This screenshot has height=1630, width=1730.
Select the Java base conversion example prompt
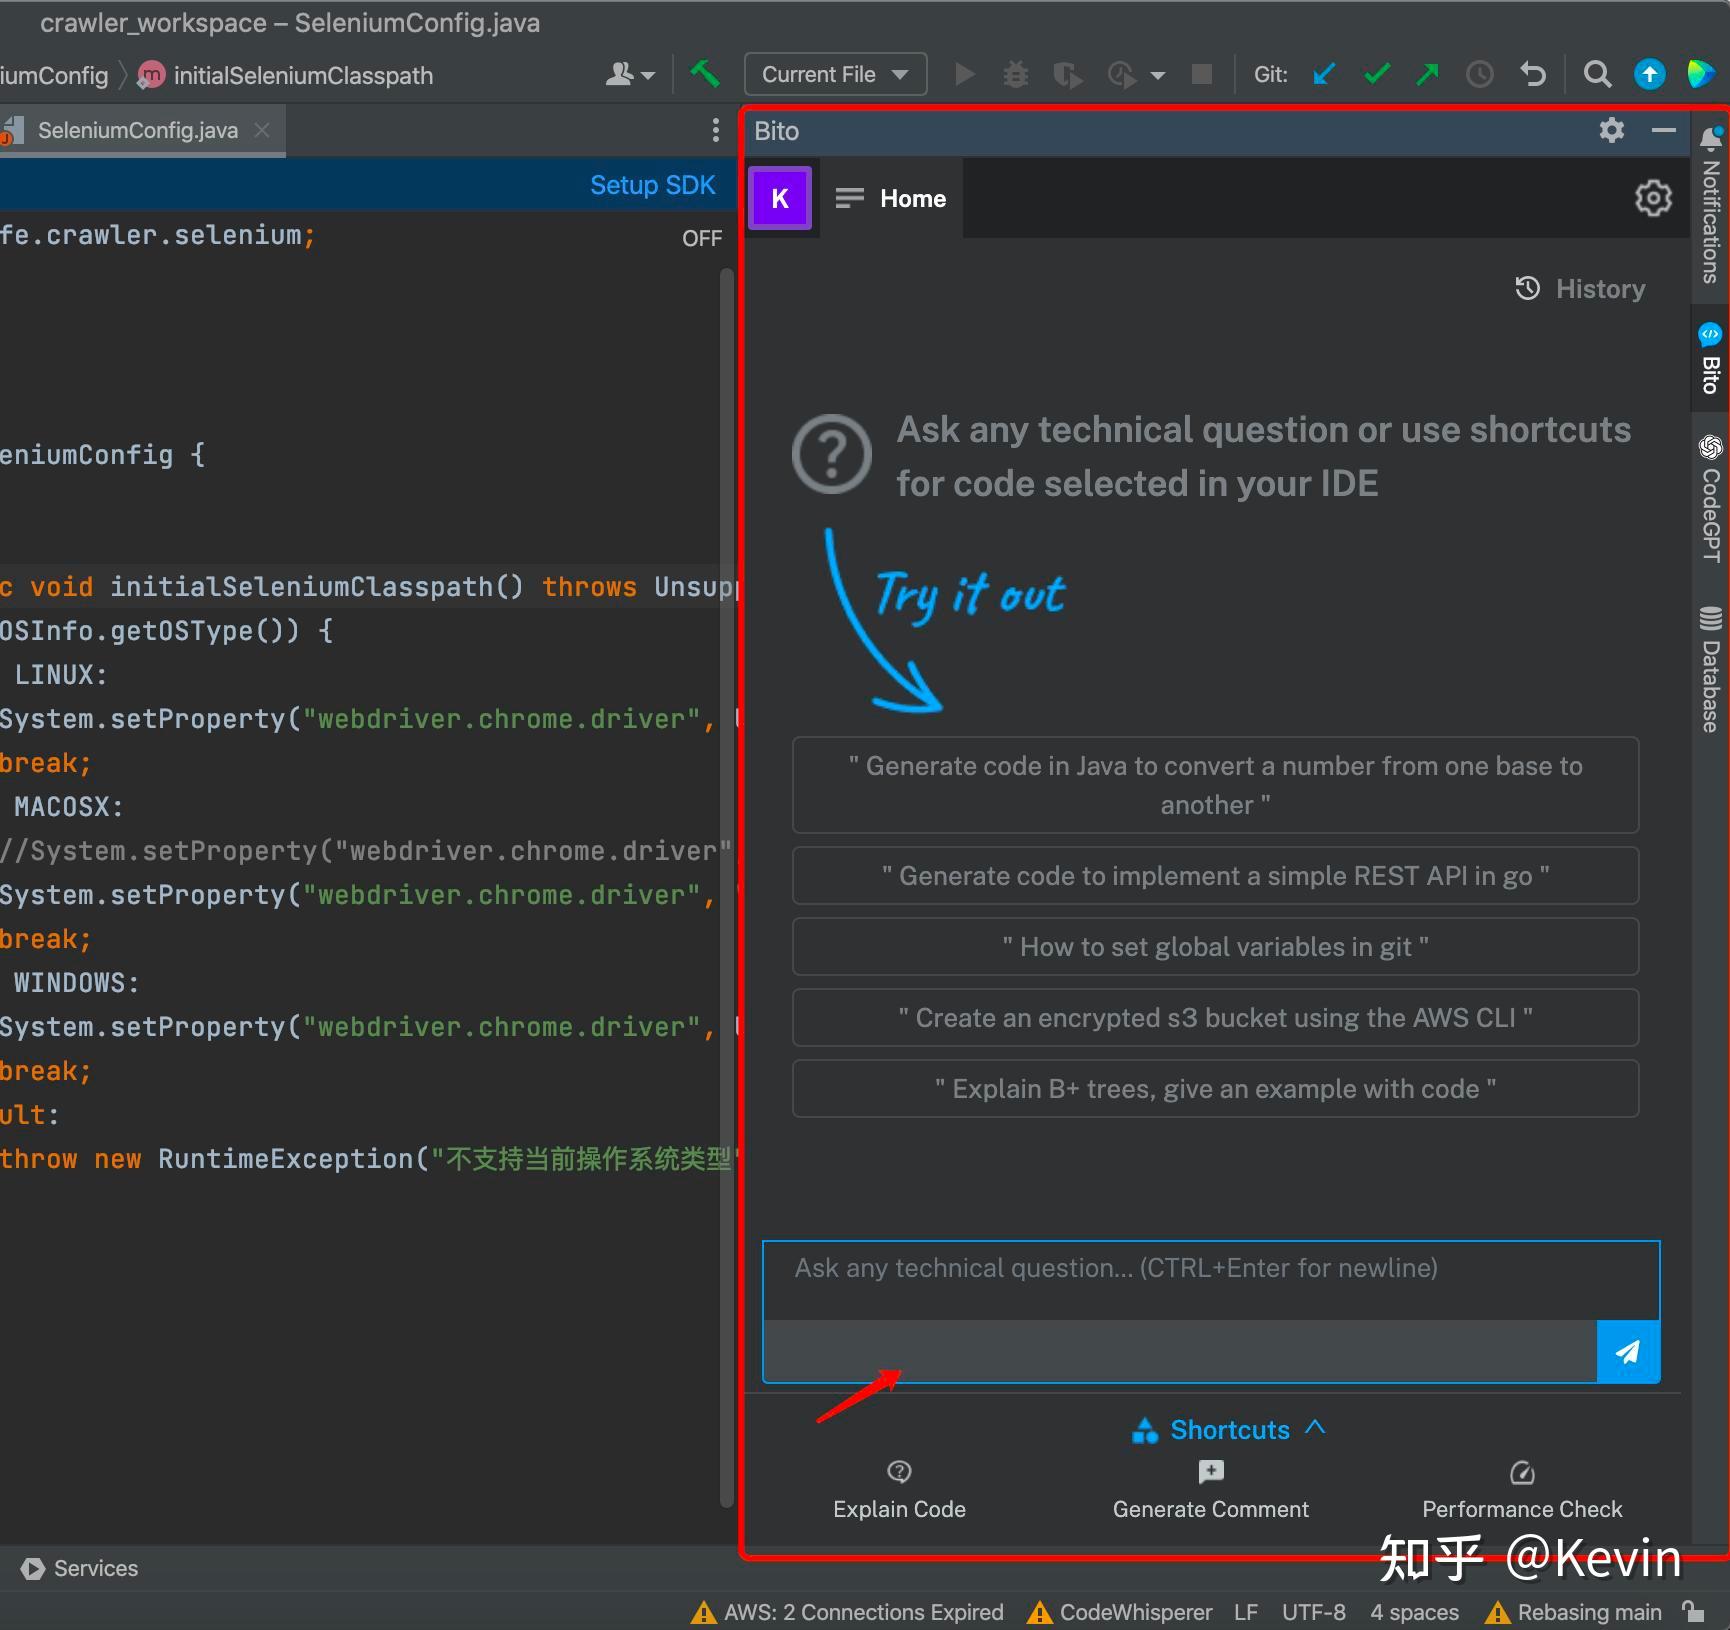1215,785
